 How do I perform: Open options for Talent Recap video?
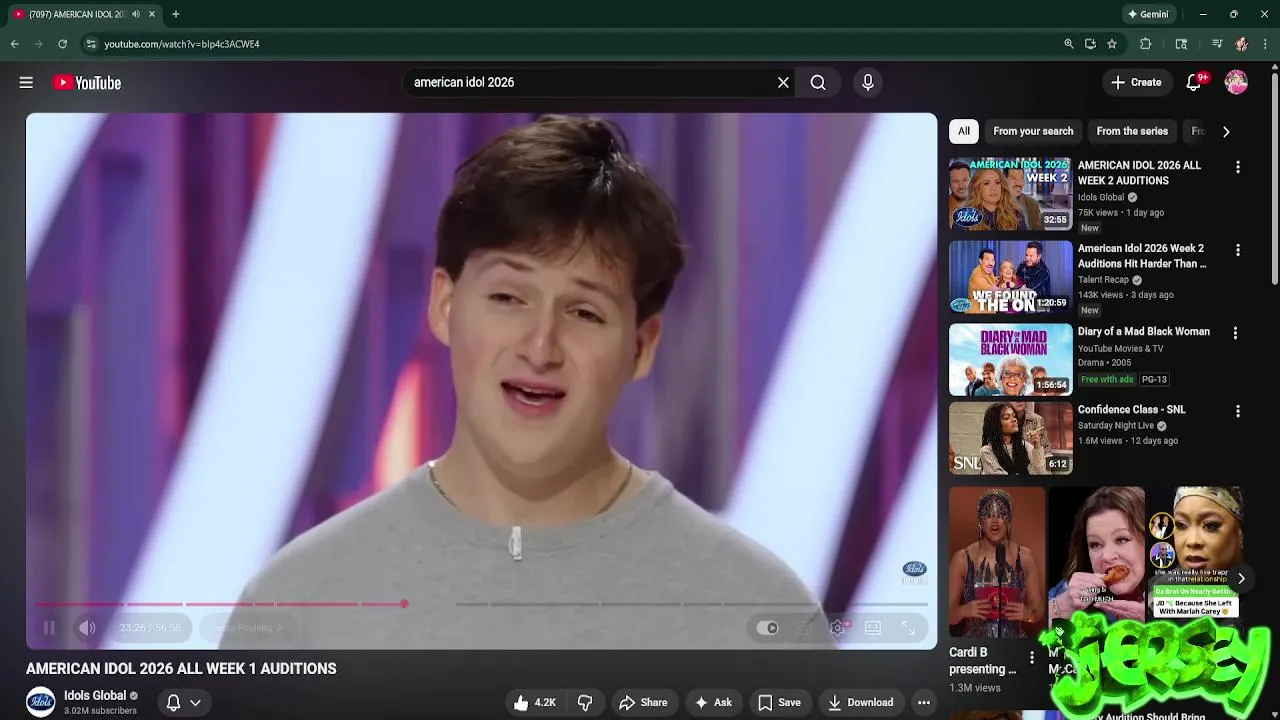(x=1238, y=250)
